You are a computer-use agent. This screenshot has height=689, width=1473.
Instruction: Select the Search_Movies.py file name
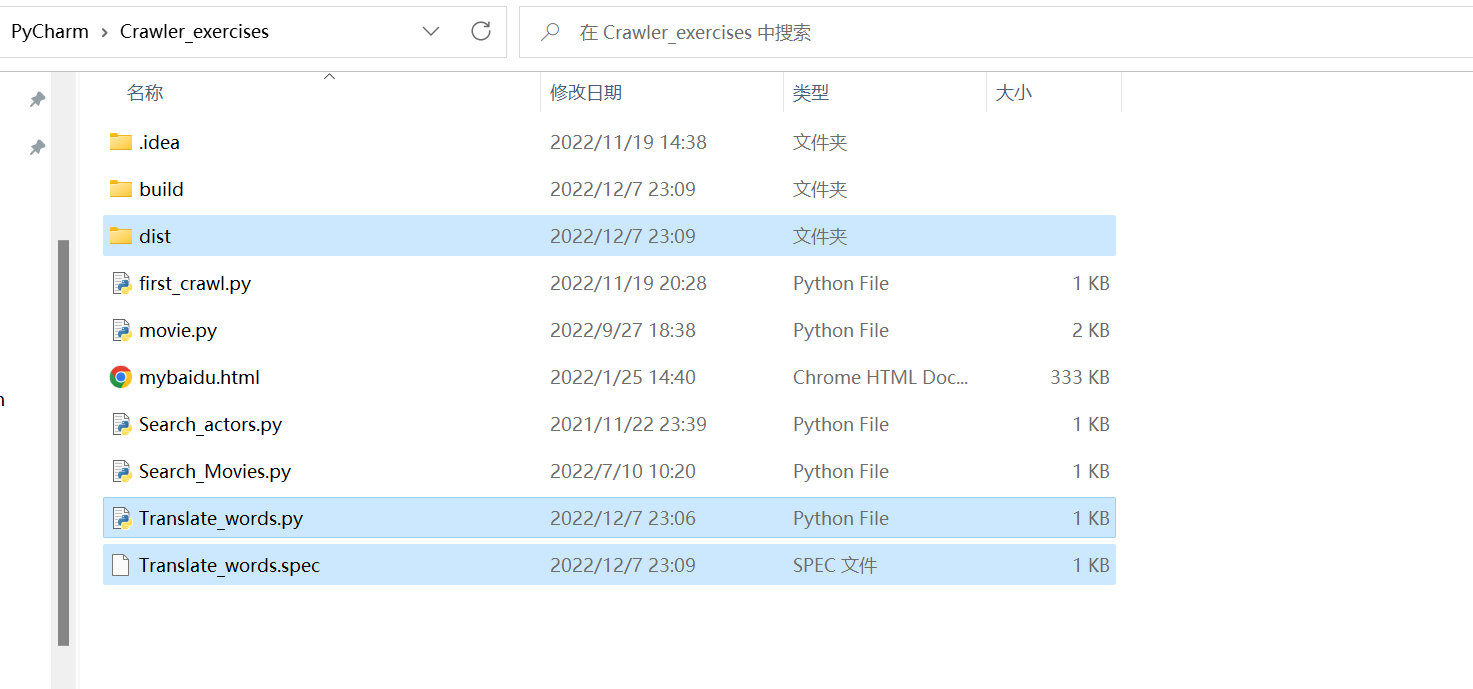coord(215,471)
